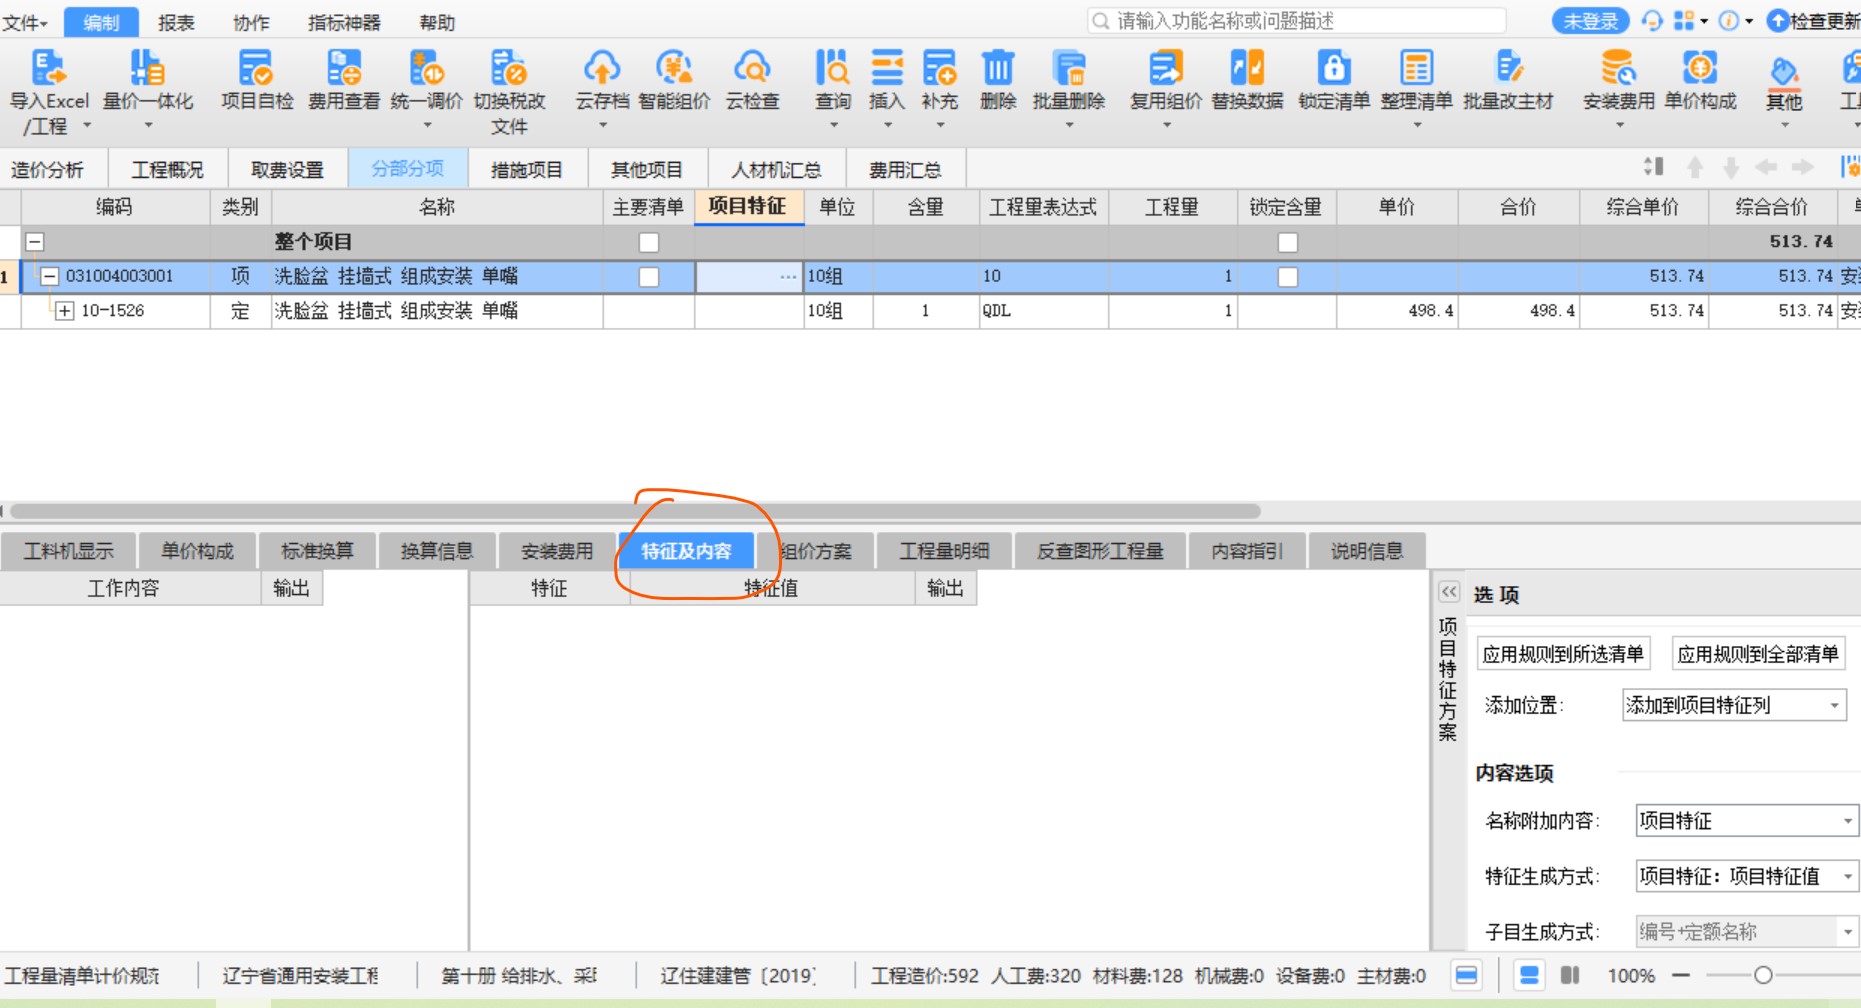Click the search box 请输入功能名称或问题描述
This screenshot has height=1008, width=1861.
(1297, 21)
